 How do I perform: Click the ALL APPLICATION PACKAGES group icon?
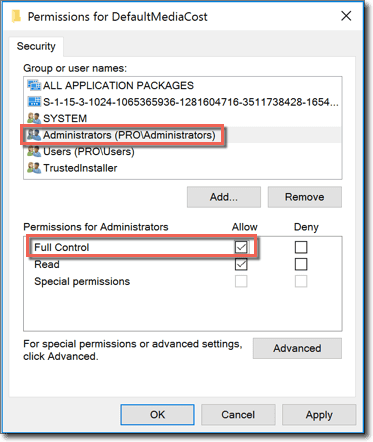tap(34, 85)
